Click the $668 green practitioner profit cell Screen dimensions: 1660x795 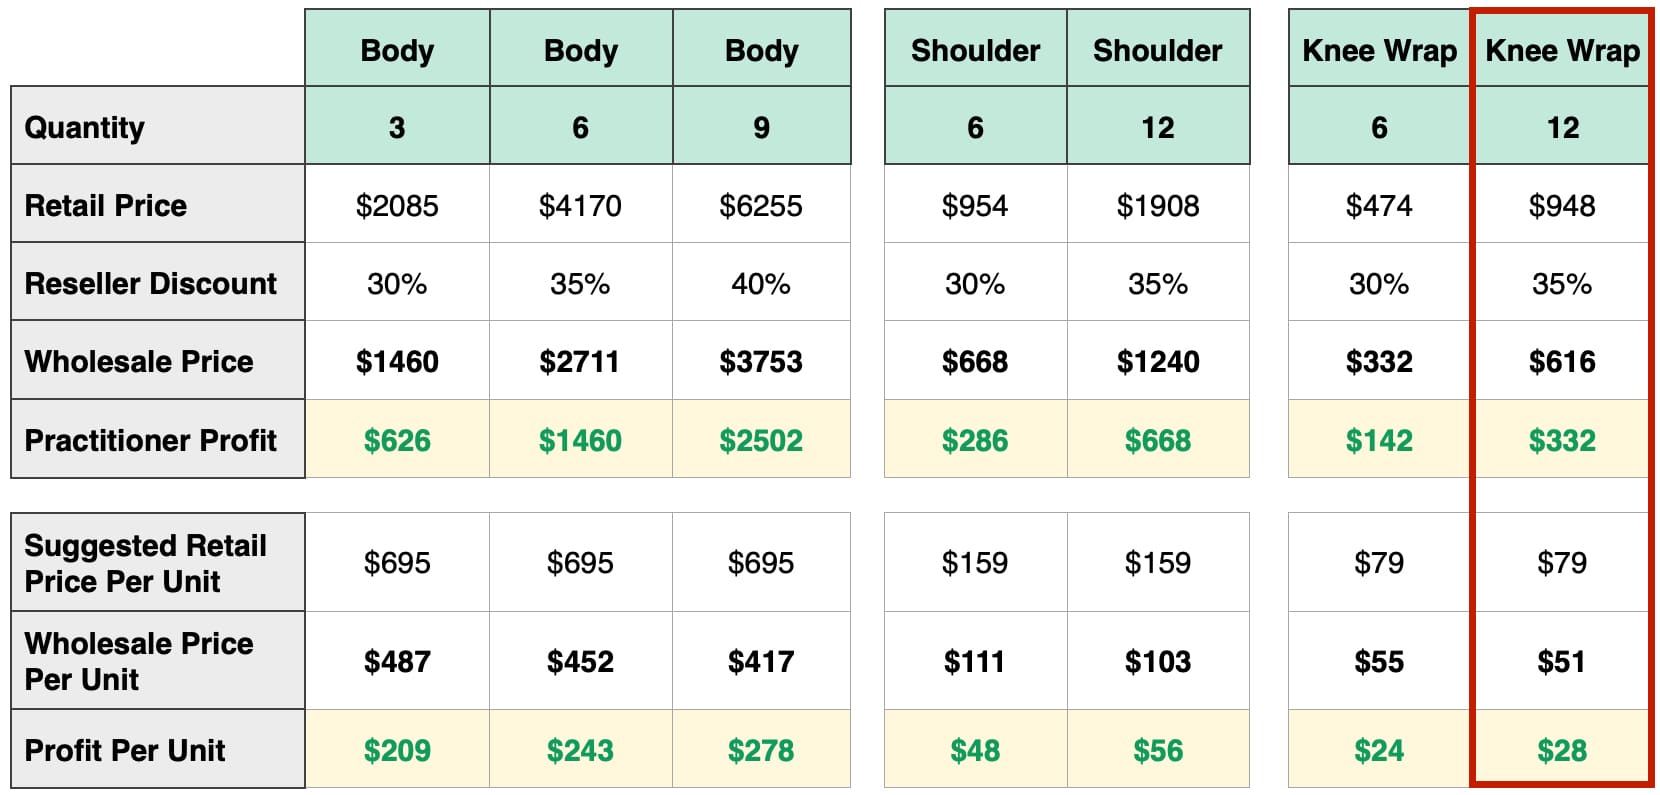tap(1158, 439)
